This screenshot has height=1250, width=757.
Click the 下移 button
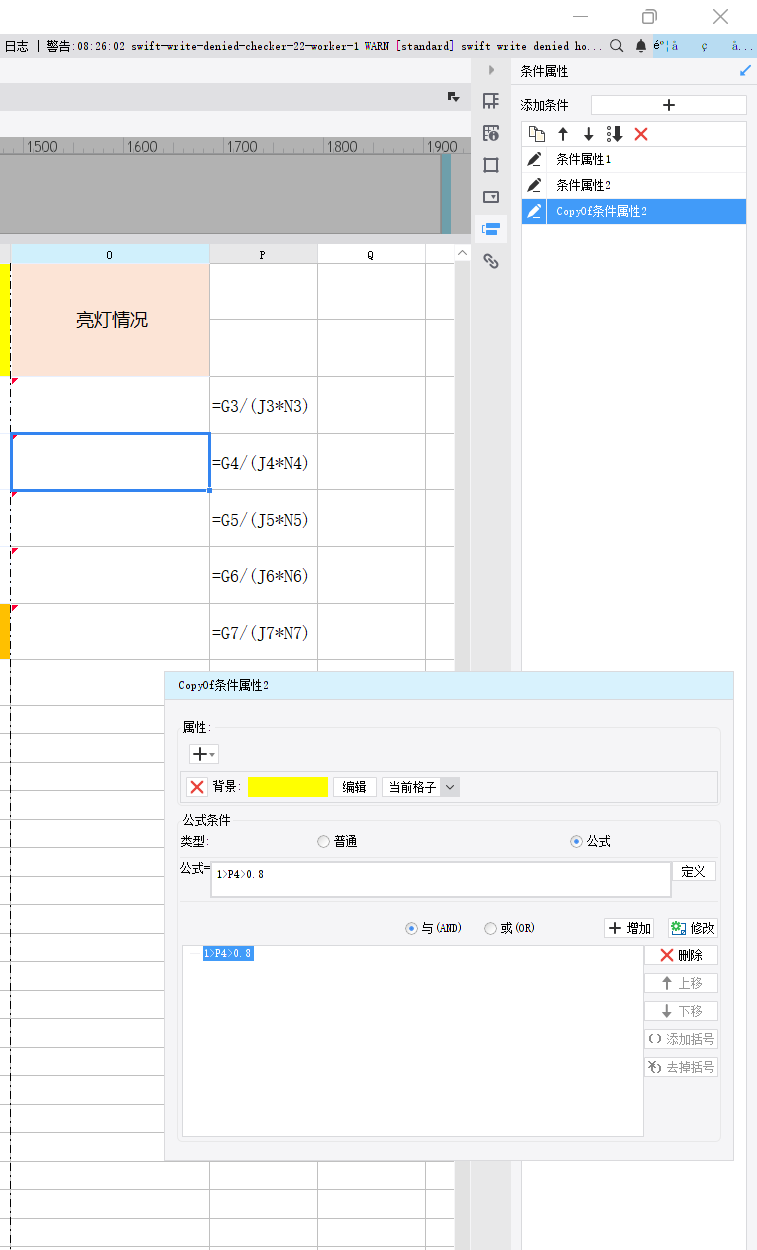tap(681, 1011)
